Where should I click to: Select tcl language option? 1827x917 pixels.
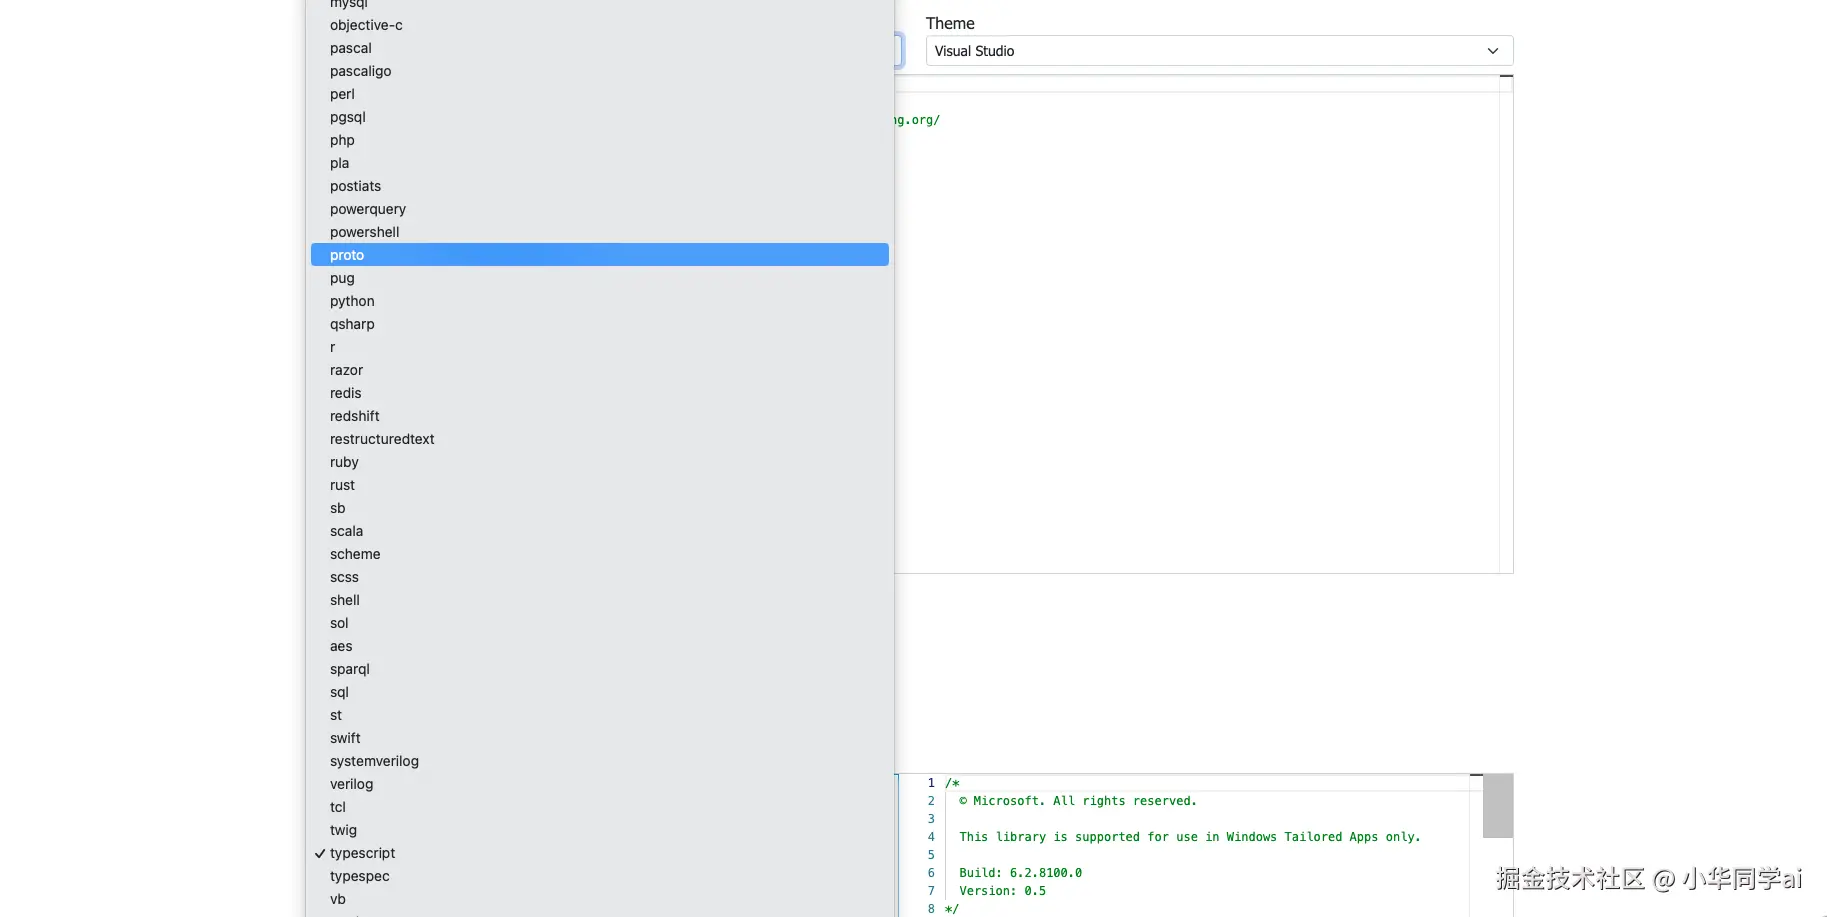[600, 807]
